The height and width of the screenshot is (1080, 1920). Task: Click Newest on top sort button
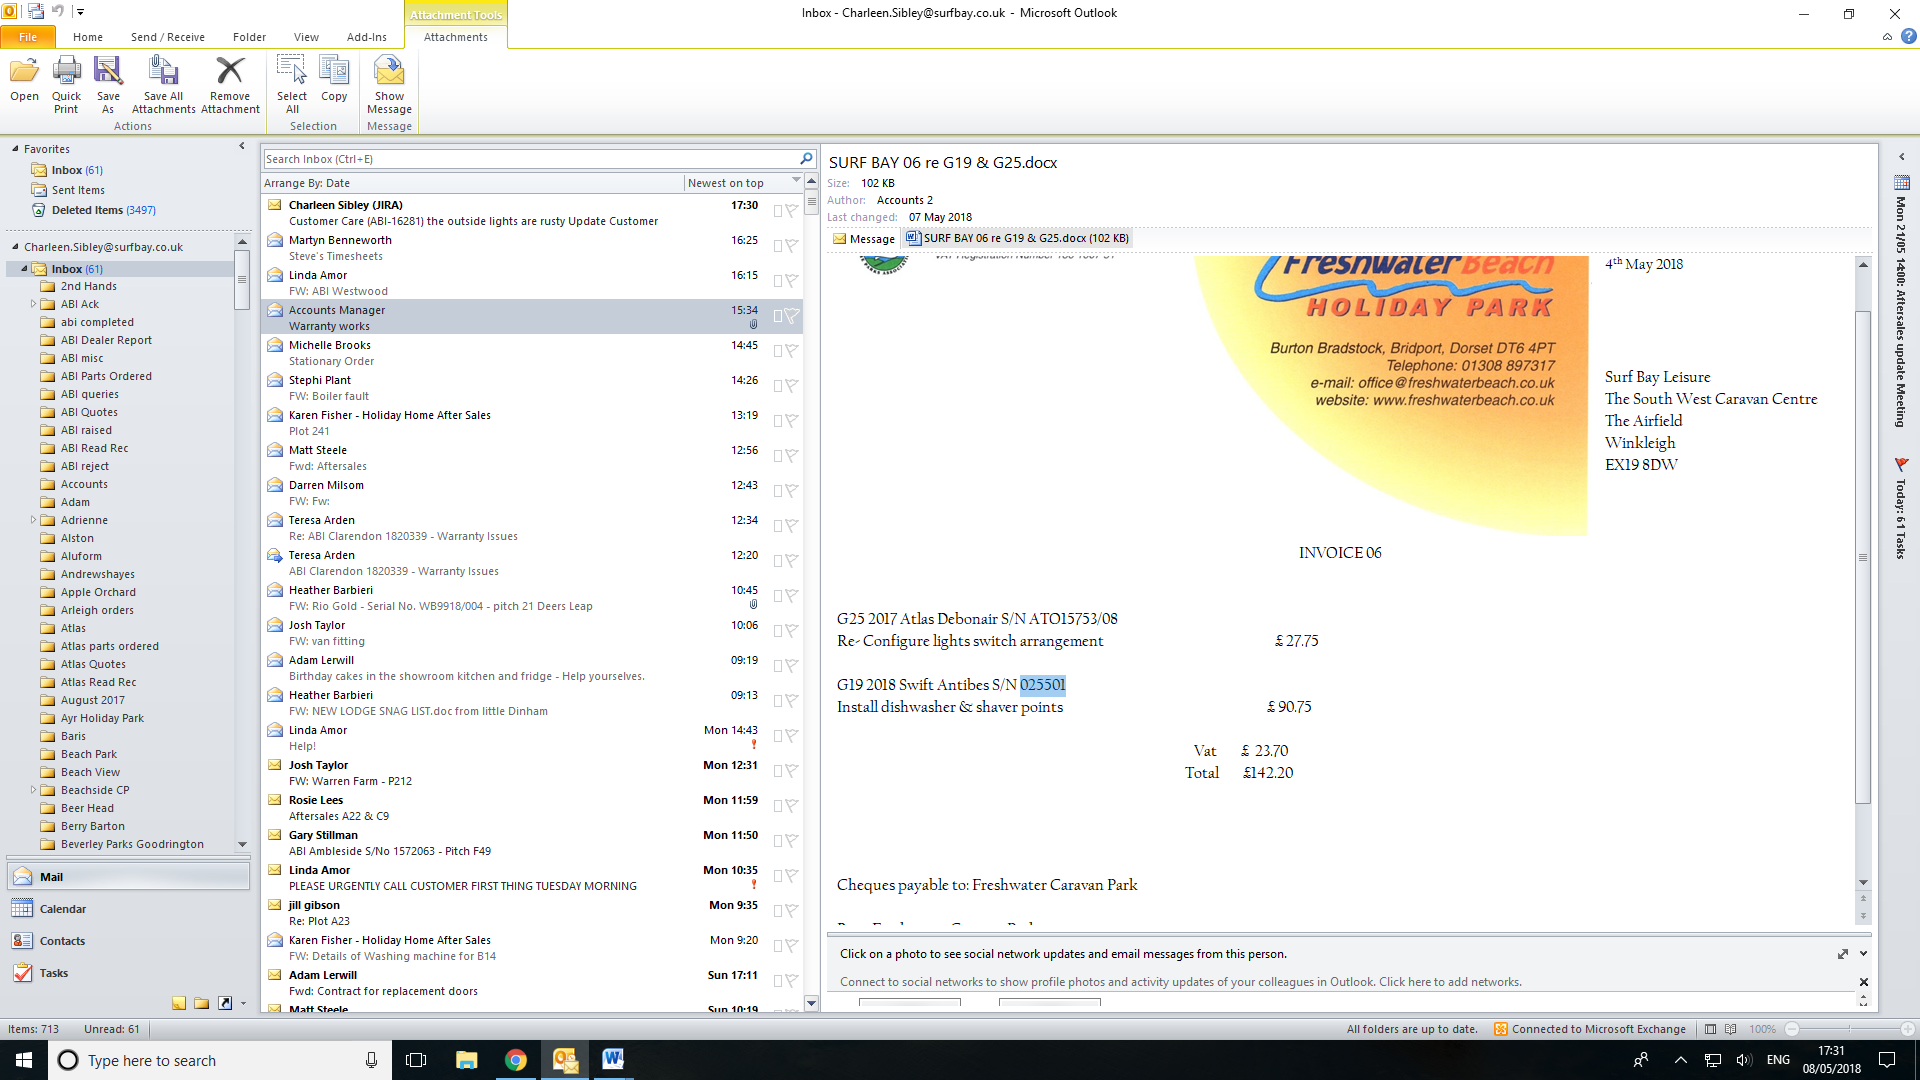pyautogui.click(x=726, y=183)
